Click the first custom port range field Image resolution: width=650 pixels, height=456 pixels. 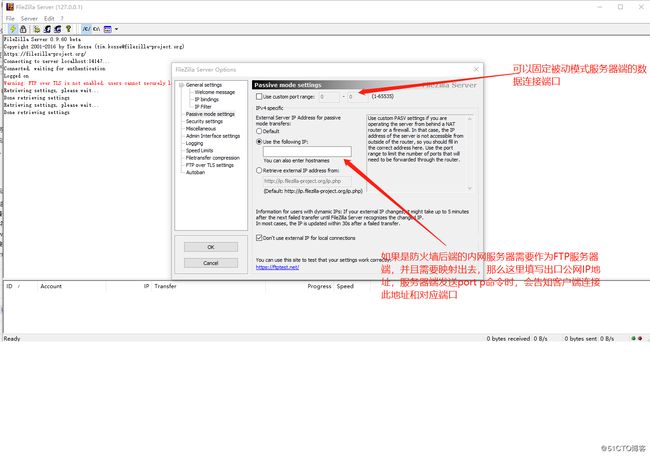(329, 97)
